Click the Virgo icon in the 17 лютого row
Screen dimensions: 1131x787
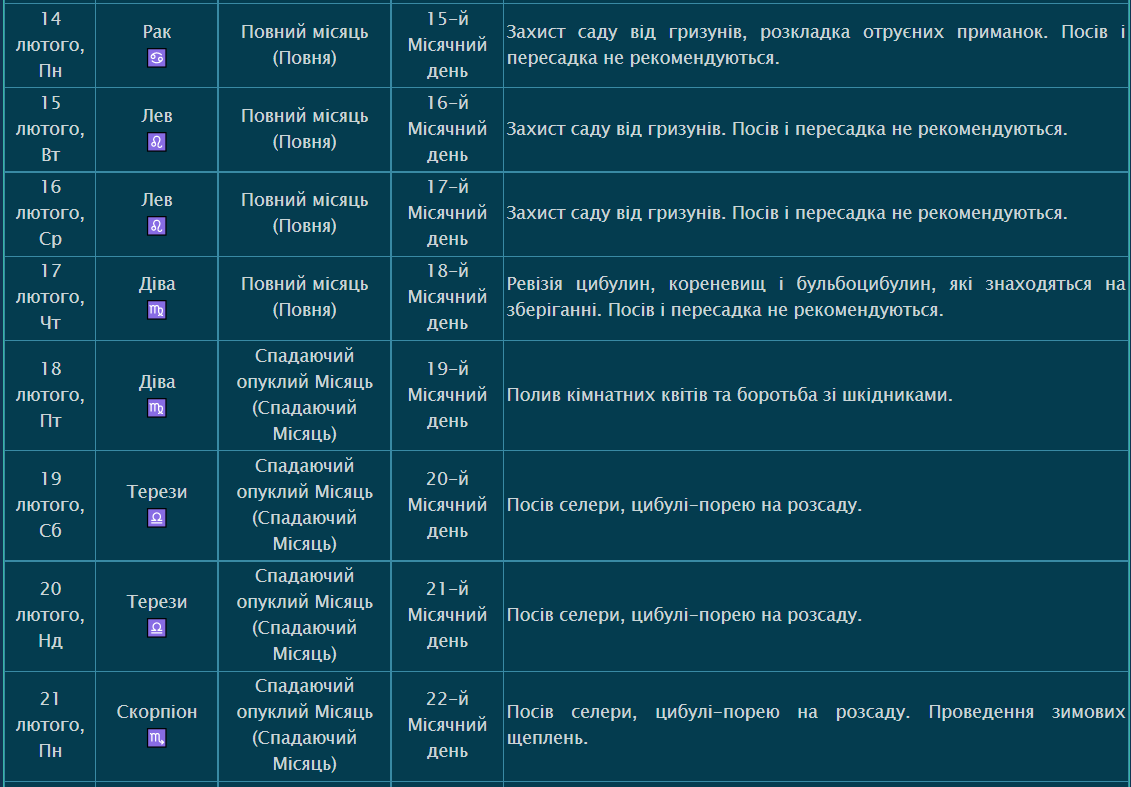point(157,310)
